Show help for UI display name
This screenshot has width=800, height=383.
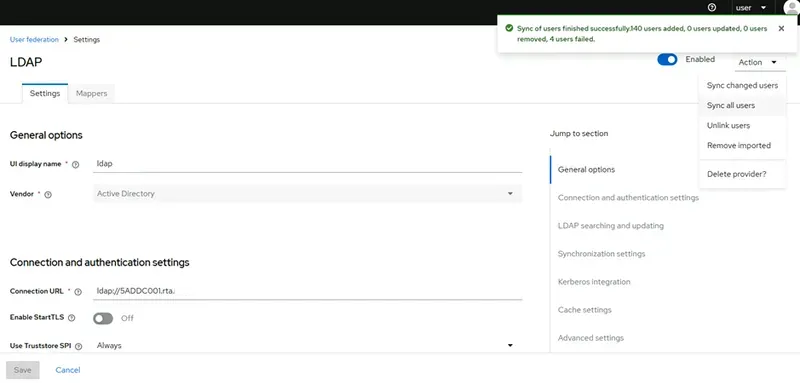pos(76,165)
